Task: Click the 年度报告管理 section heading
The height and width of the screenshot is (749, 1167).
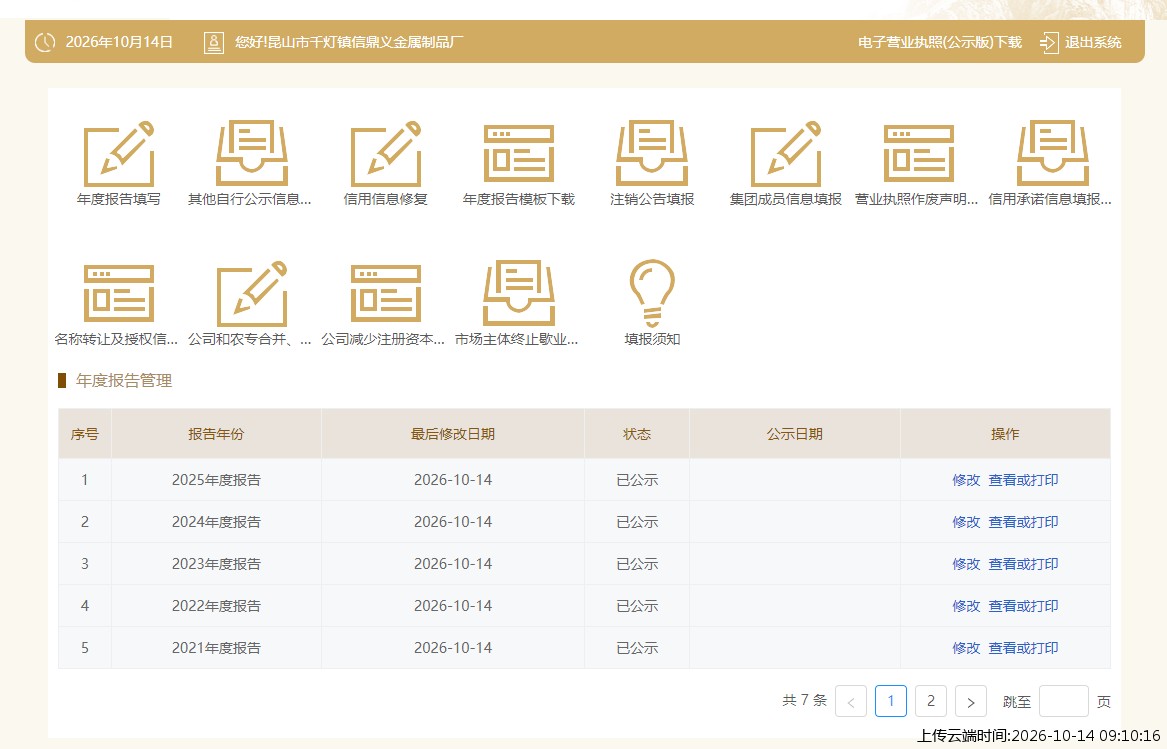Action: [x=124, y=380]
